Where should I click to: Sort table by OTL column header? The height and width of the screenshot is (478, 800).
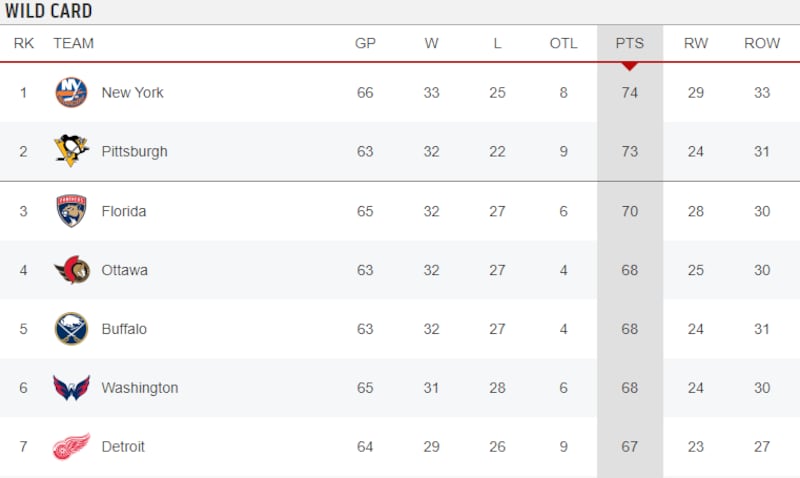pos(563,43)
